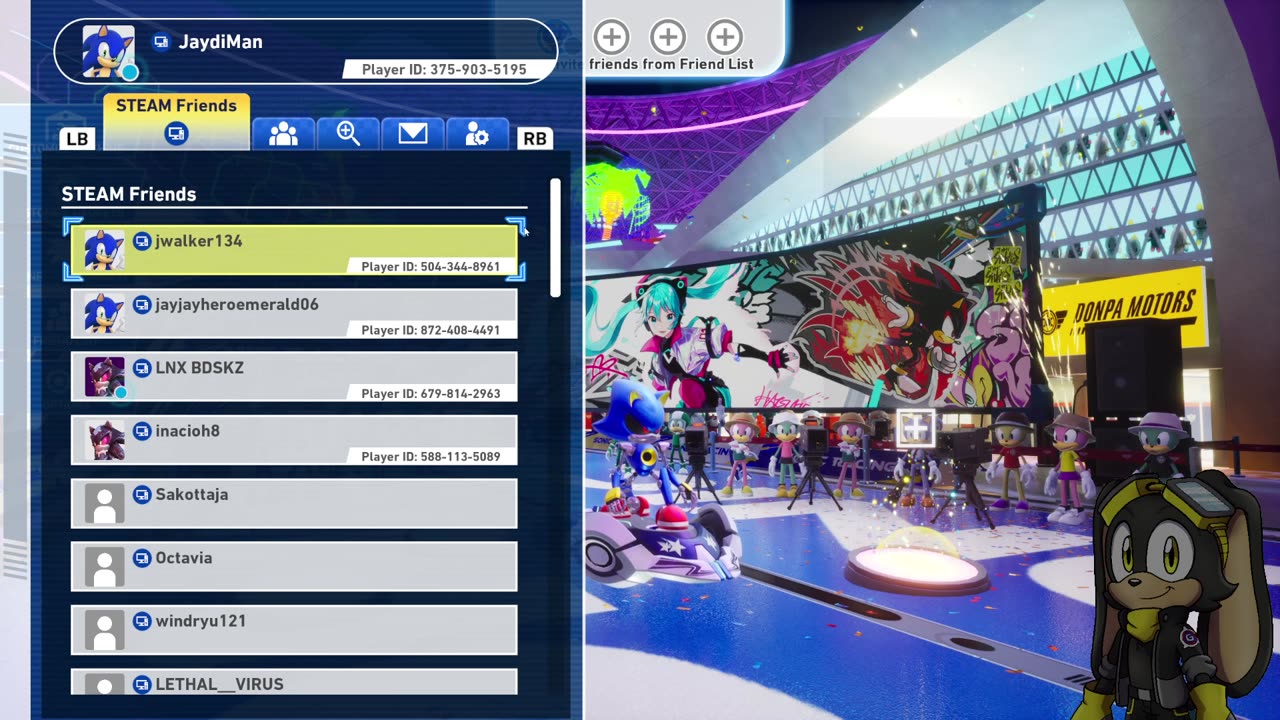1280x720 pixels.
Task: Click the platform icon beside jwalker134
Action: (x=142, y=241)
